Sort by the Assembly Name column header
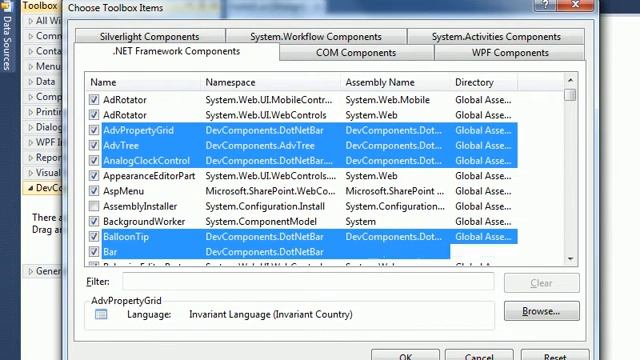The height and width of the screenshot is (360, 640). coord(395,82)
